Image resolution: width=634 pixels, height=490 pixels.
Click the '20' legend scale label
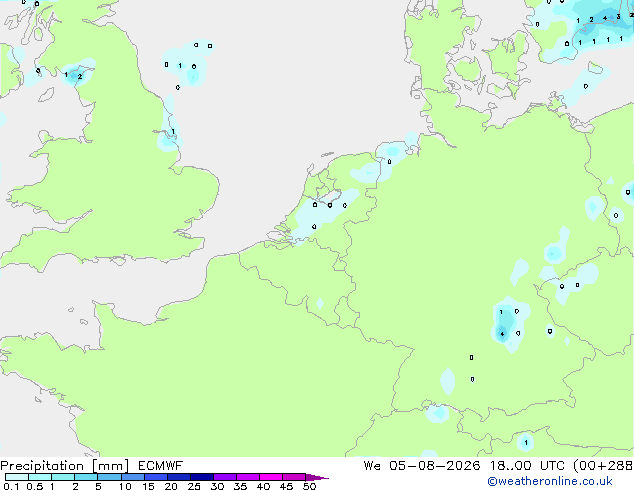[171, 486]
